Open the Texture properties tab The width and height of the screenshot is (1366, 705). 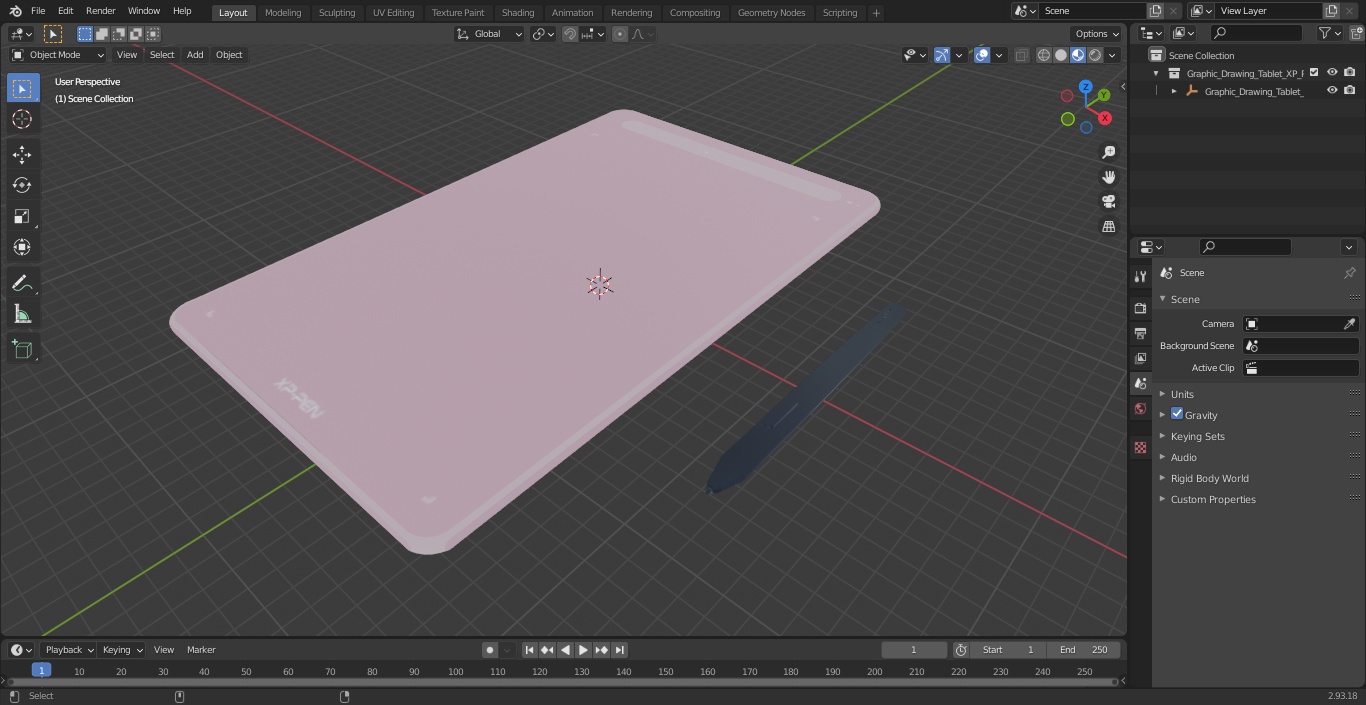point(1140,447)
